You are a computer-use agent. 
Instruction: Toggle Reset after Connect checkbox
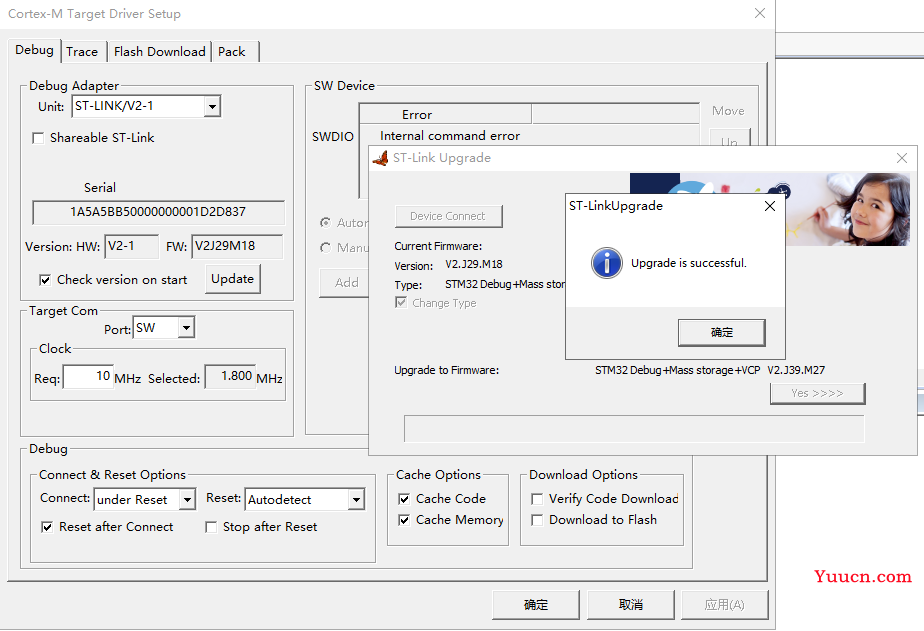point(47,527)
